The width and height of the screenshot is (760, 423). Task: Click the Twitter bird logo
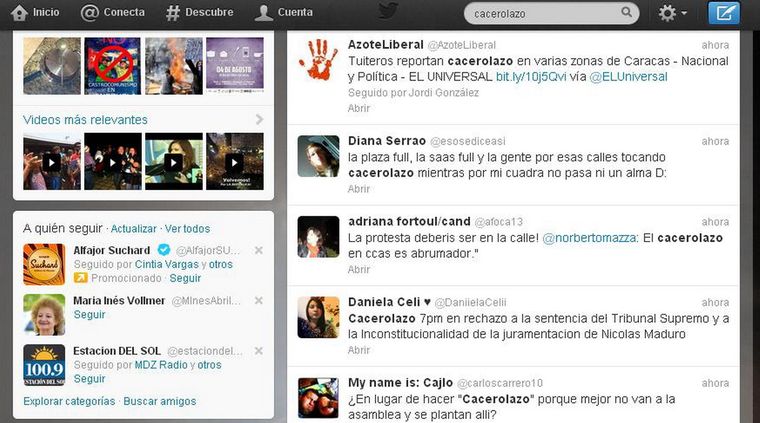click(x=388, y=11)
